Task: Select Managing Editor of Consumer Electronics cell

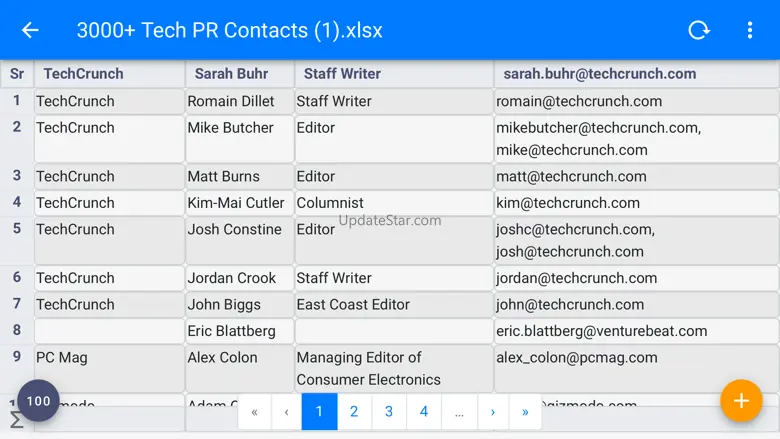Action: click(x=394, y=368)
